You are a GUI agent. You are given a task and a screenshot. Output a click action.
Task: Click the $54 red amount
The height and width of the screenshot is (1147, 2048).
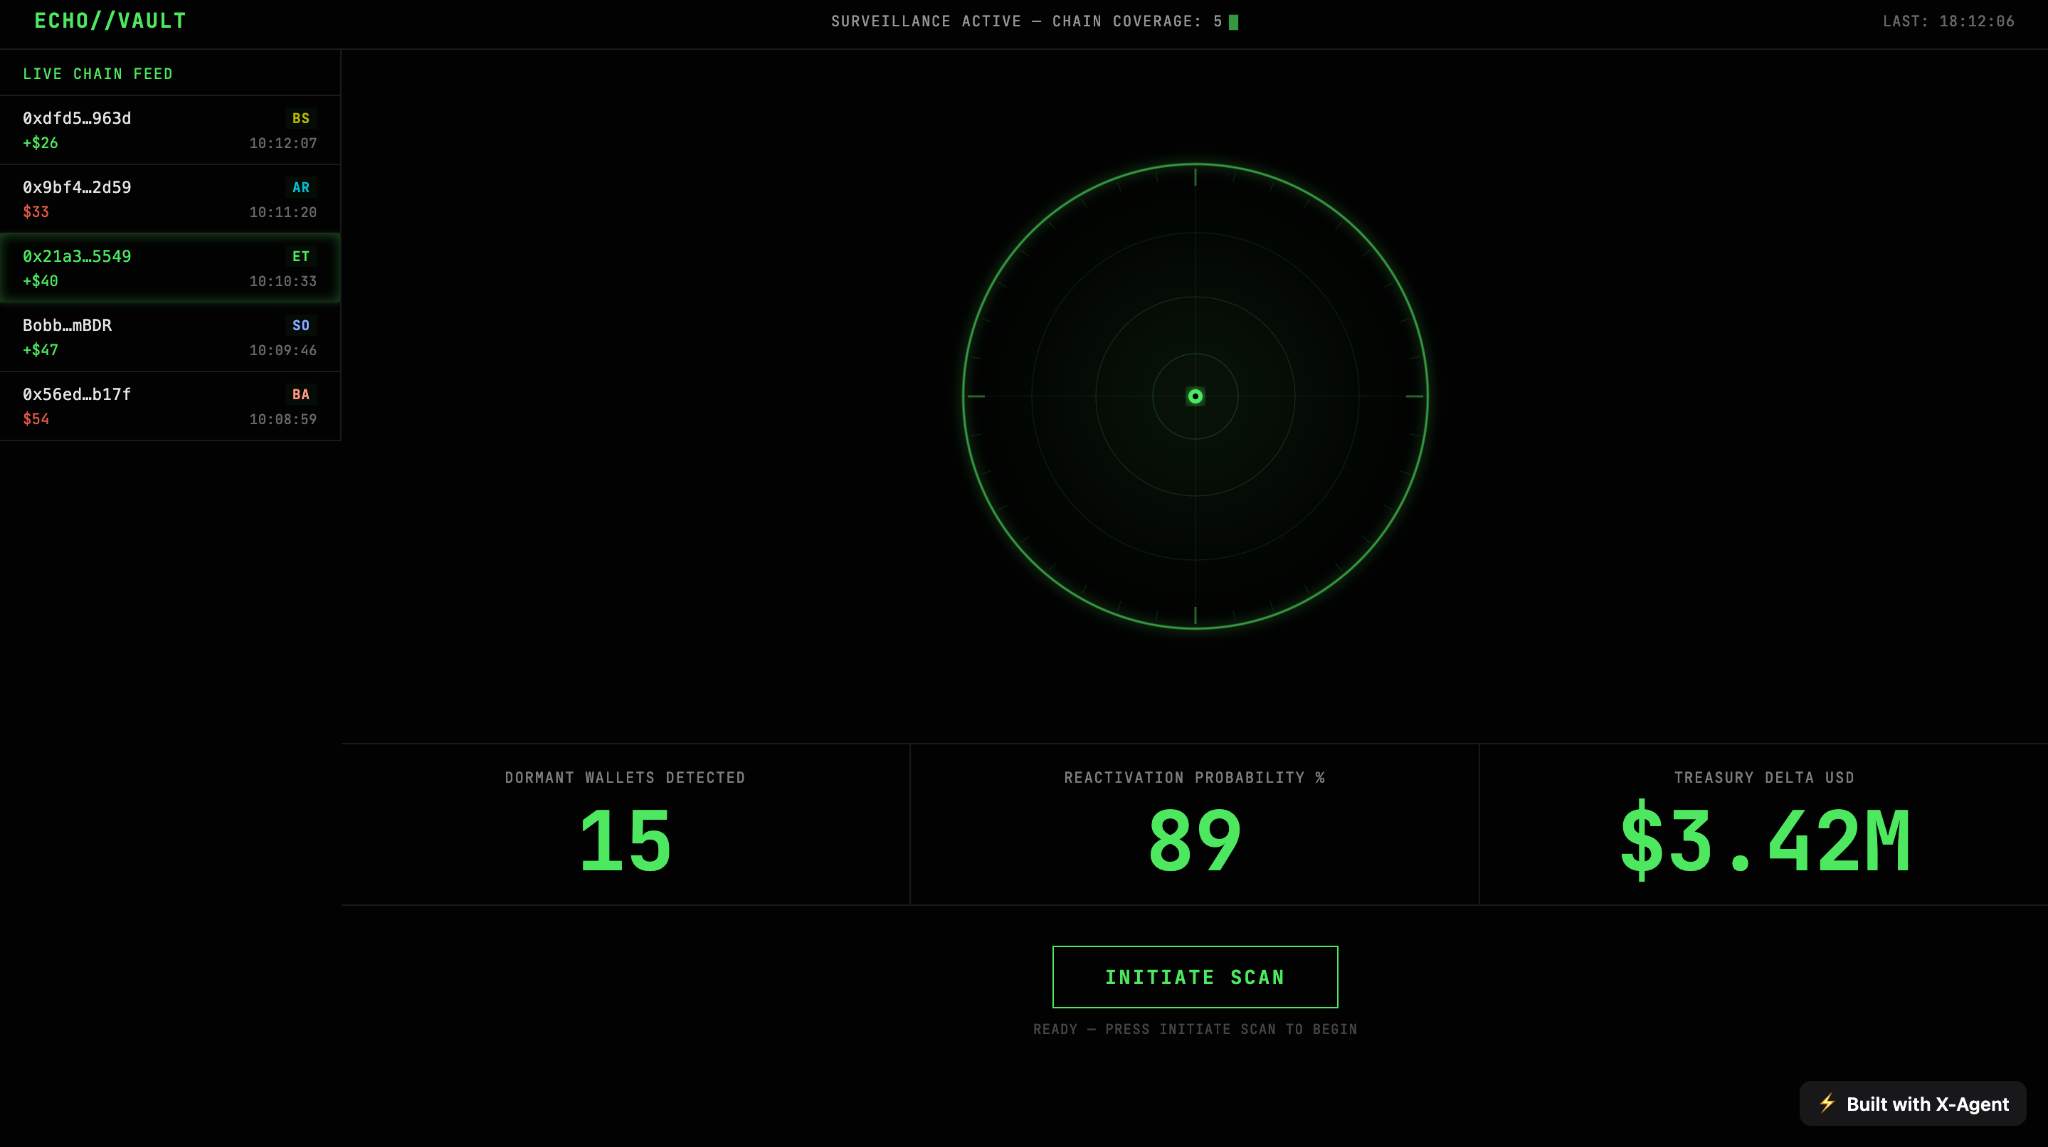(36, 419)
